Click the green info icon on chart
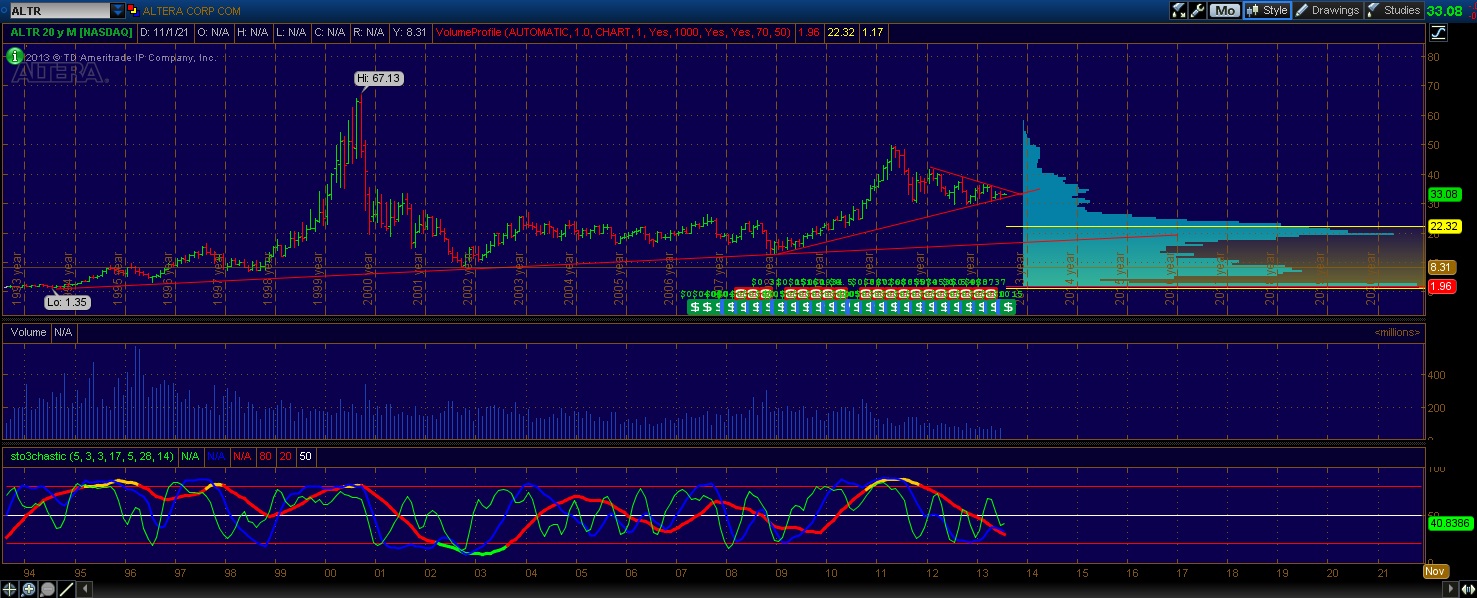 tap(15, 56)
